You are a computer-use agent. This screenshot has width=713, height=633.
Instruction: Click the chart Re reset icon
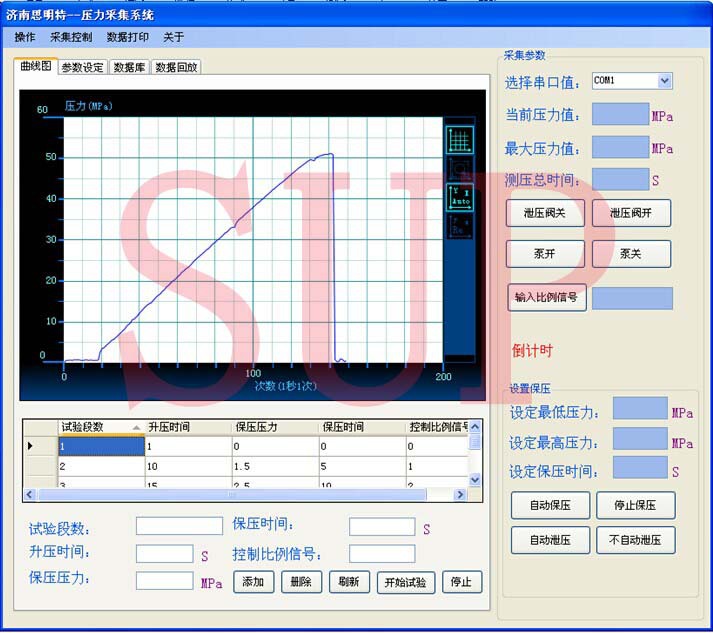460,226
